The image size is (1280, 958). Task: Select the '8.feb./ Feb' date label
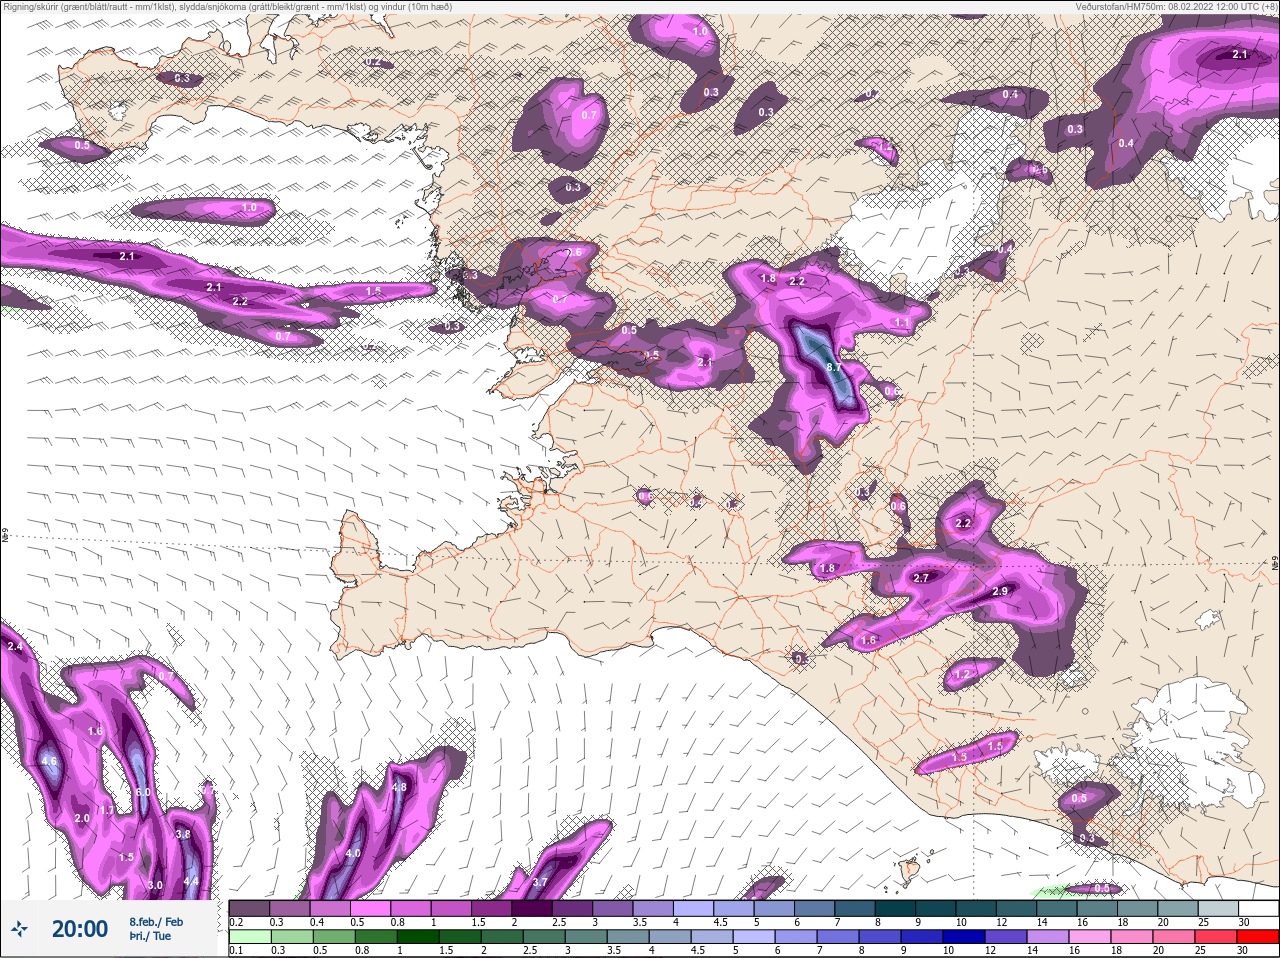[x=156, y=922]
